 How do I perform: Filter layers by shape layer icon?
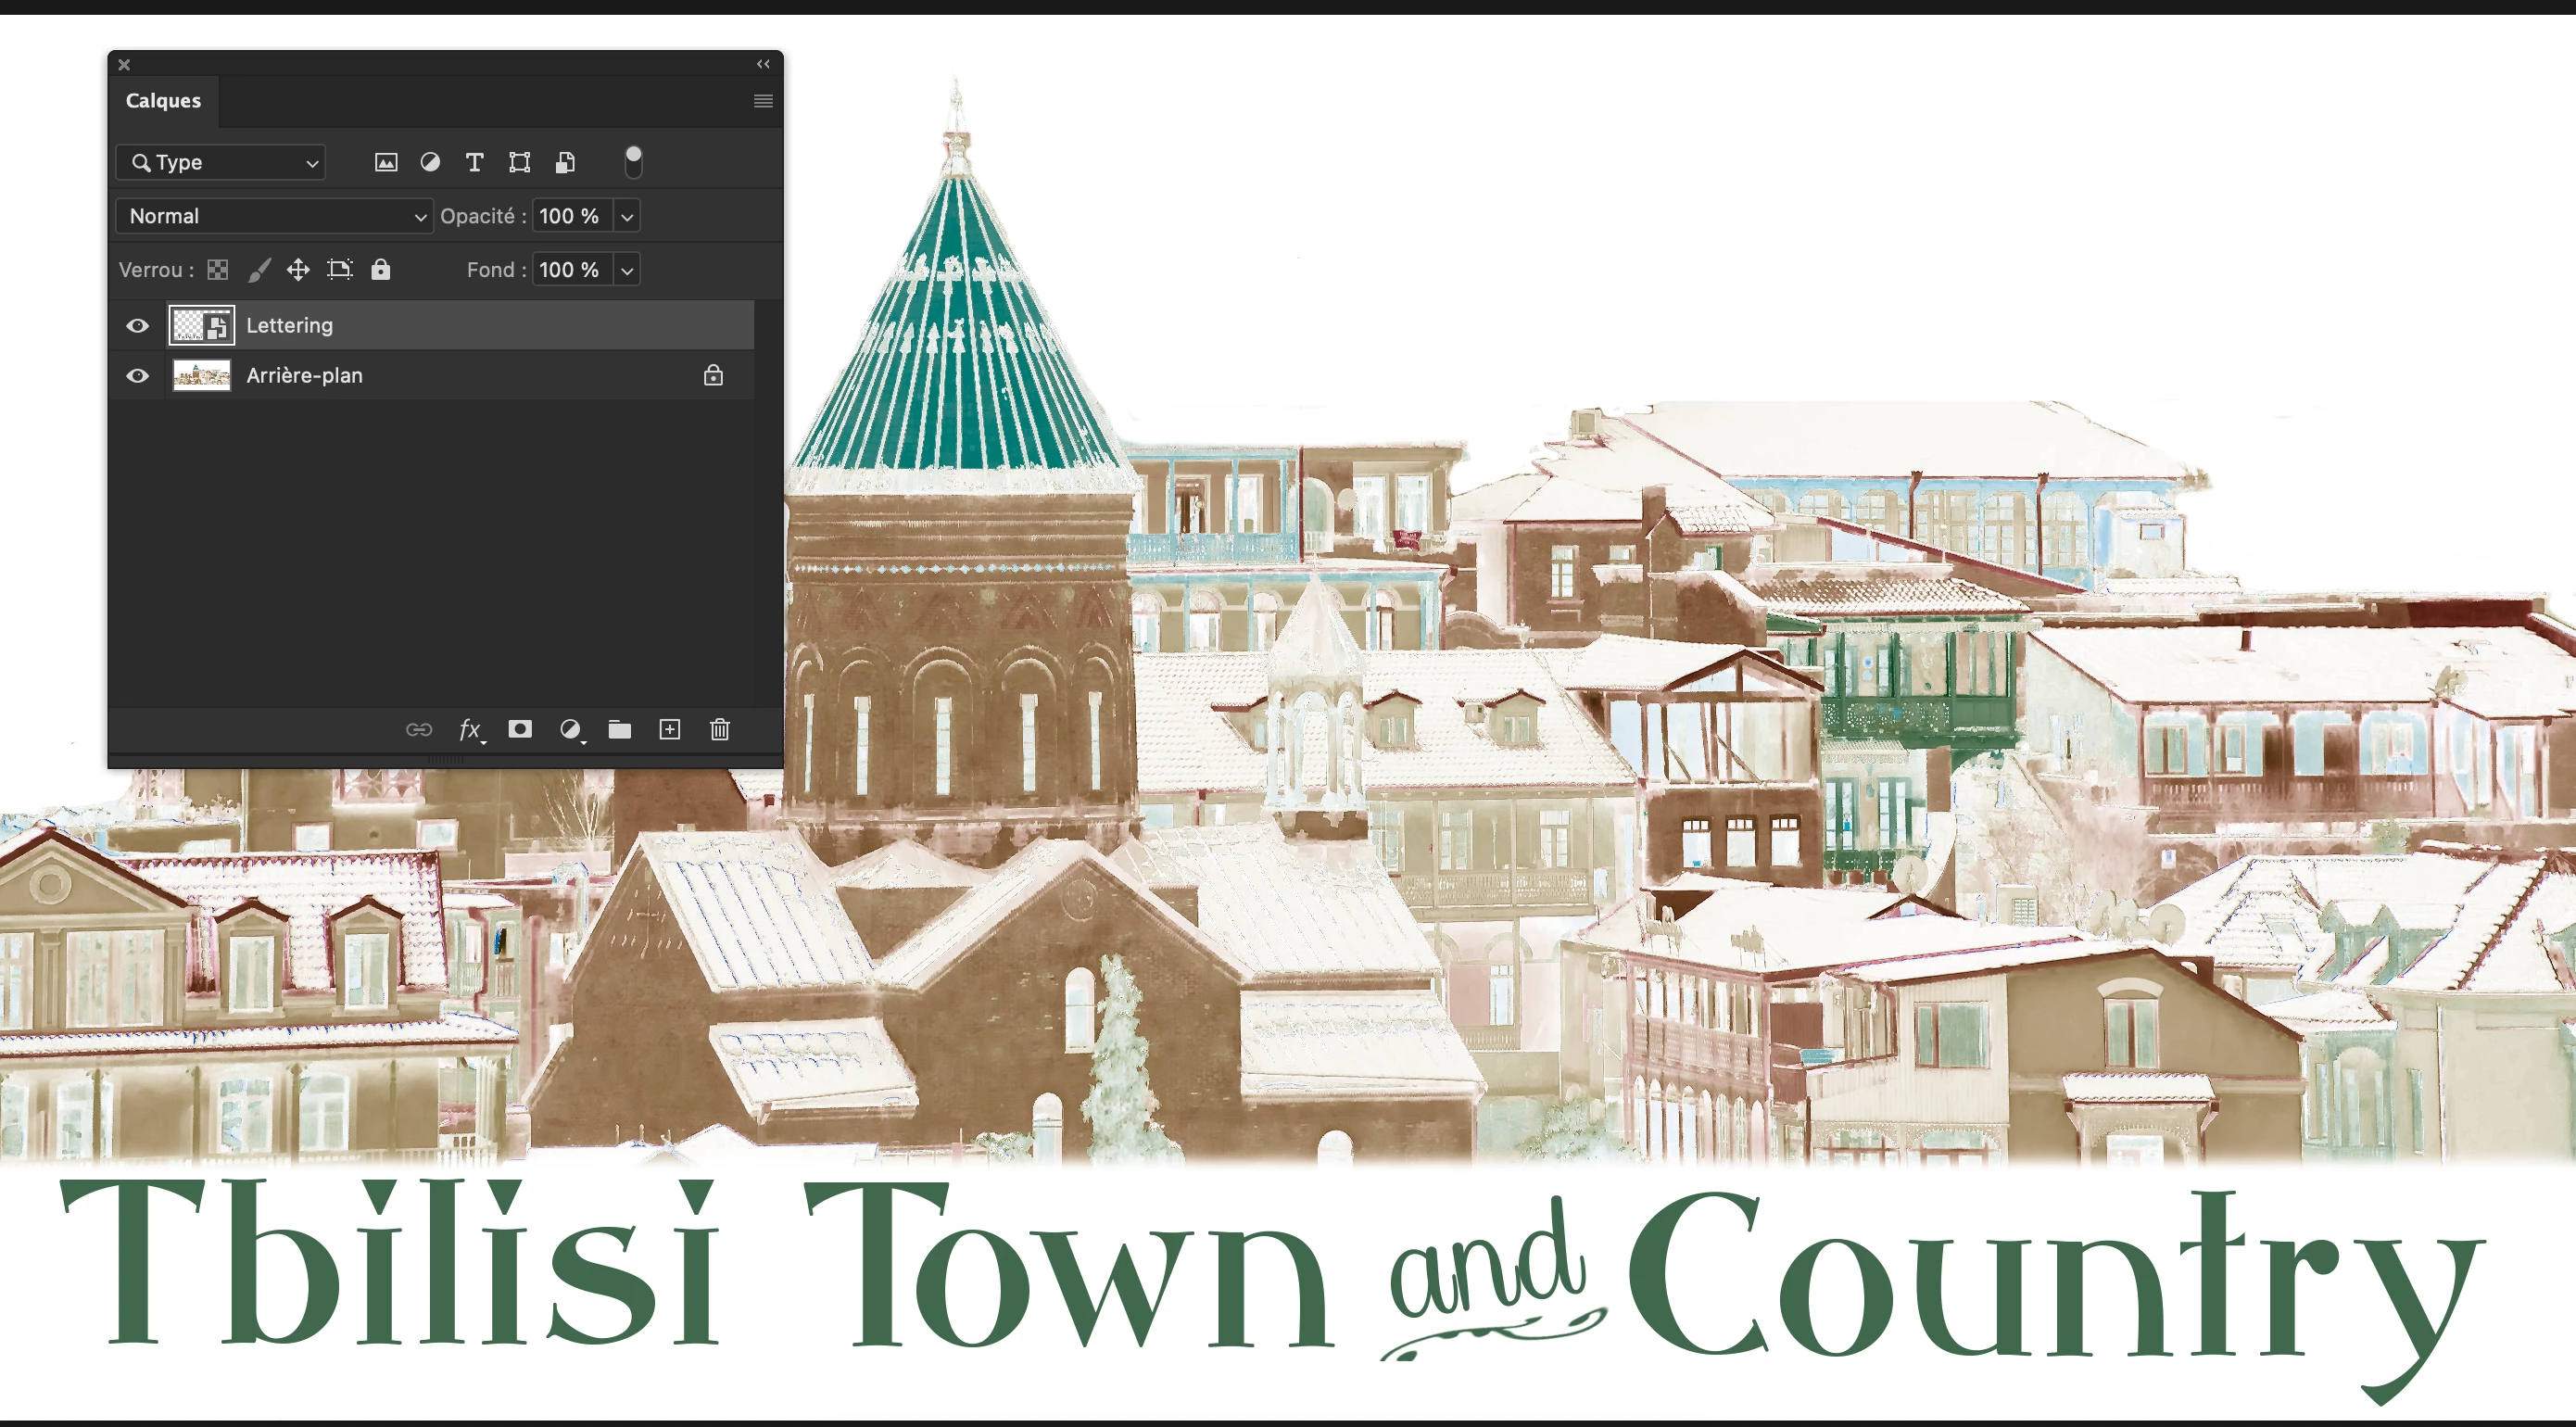click(519, 162)
